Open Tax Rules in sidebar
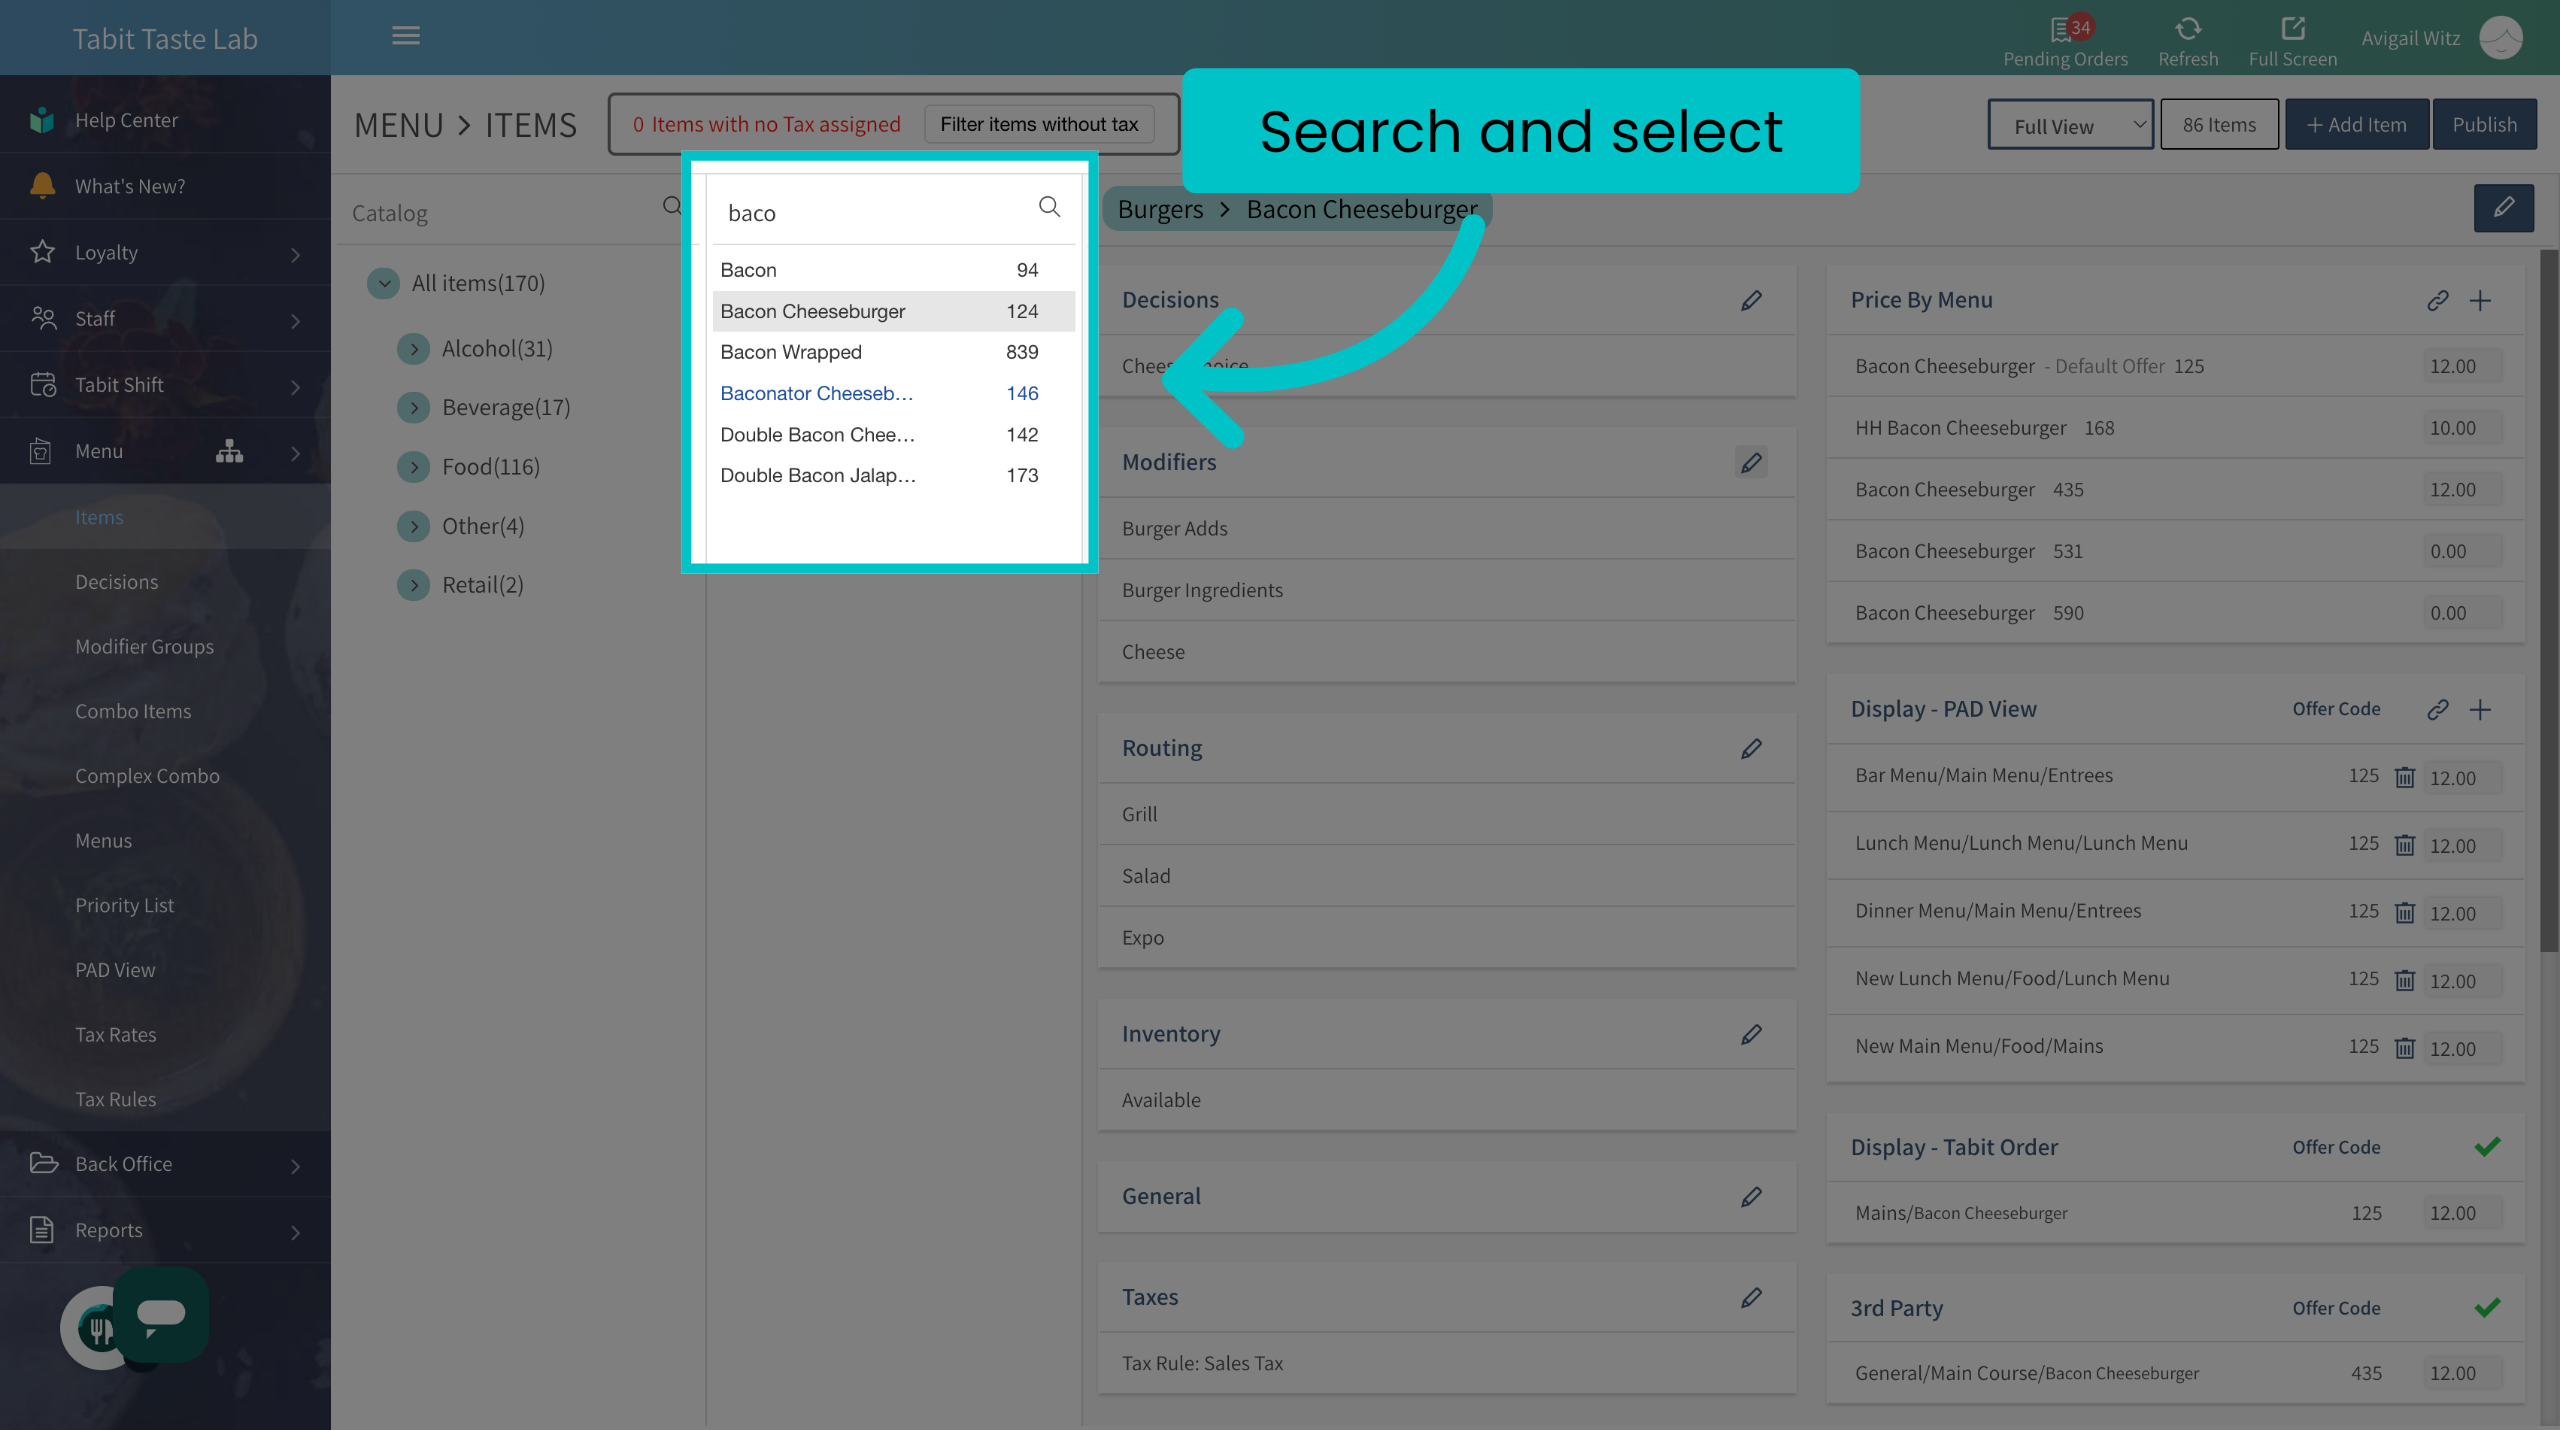 tap(115, 1099)
